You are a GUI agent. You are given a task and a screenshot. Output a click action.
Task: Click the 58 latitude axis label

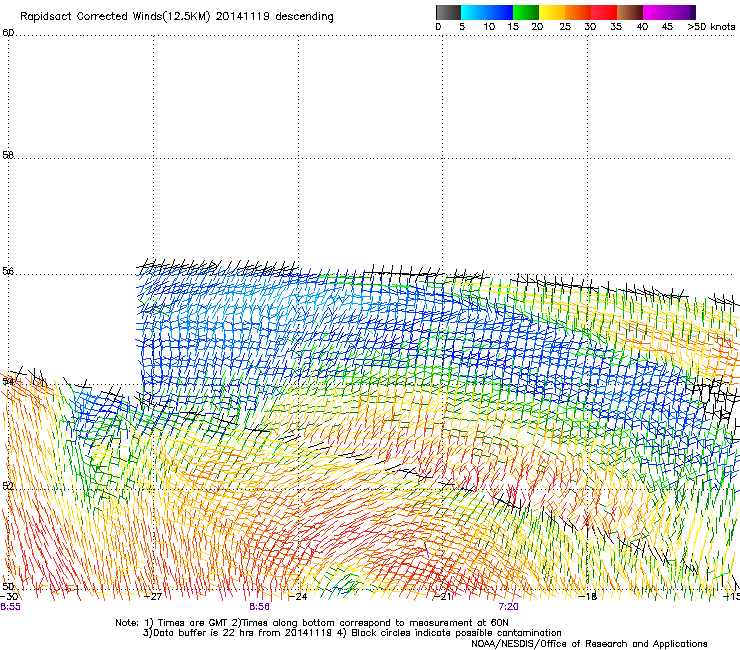8,155
